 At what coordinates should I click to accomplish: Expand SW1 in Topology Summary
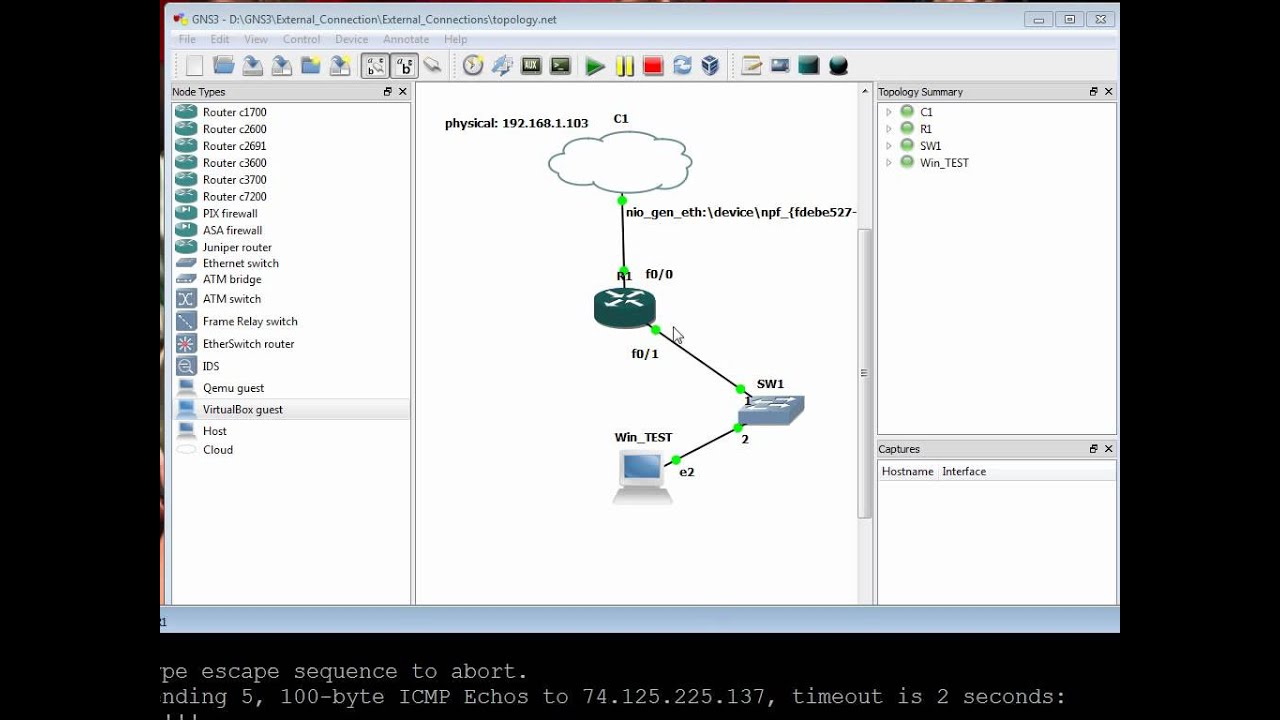[888, 146]
